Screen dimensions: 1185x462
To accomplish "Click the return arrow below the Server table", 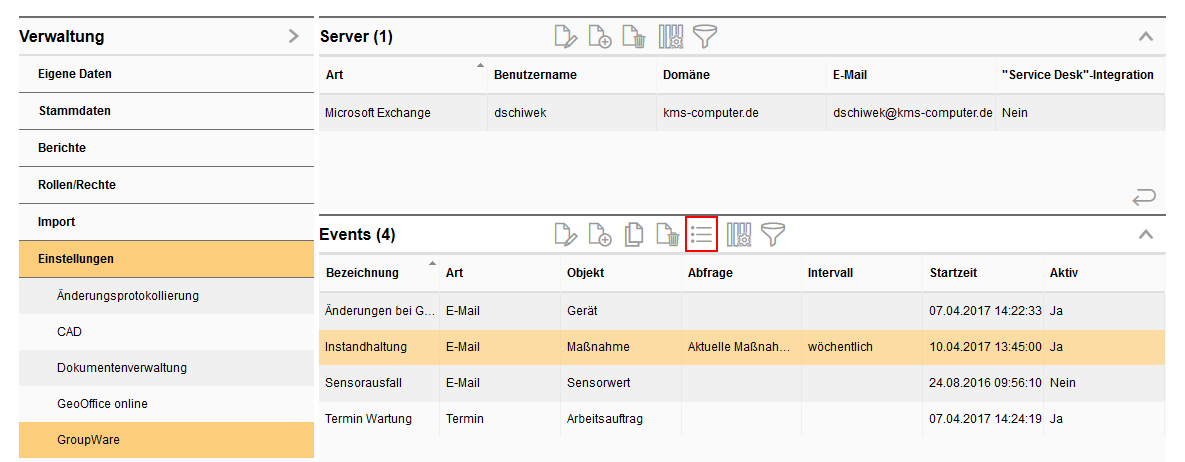I will (1144, 199).
